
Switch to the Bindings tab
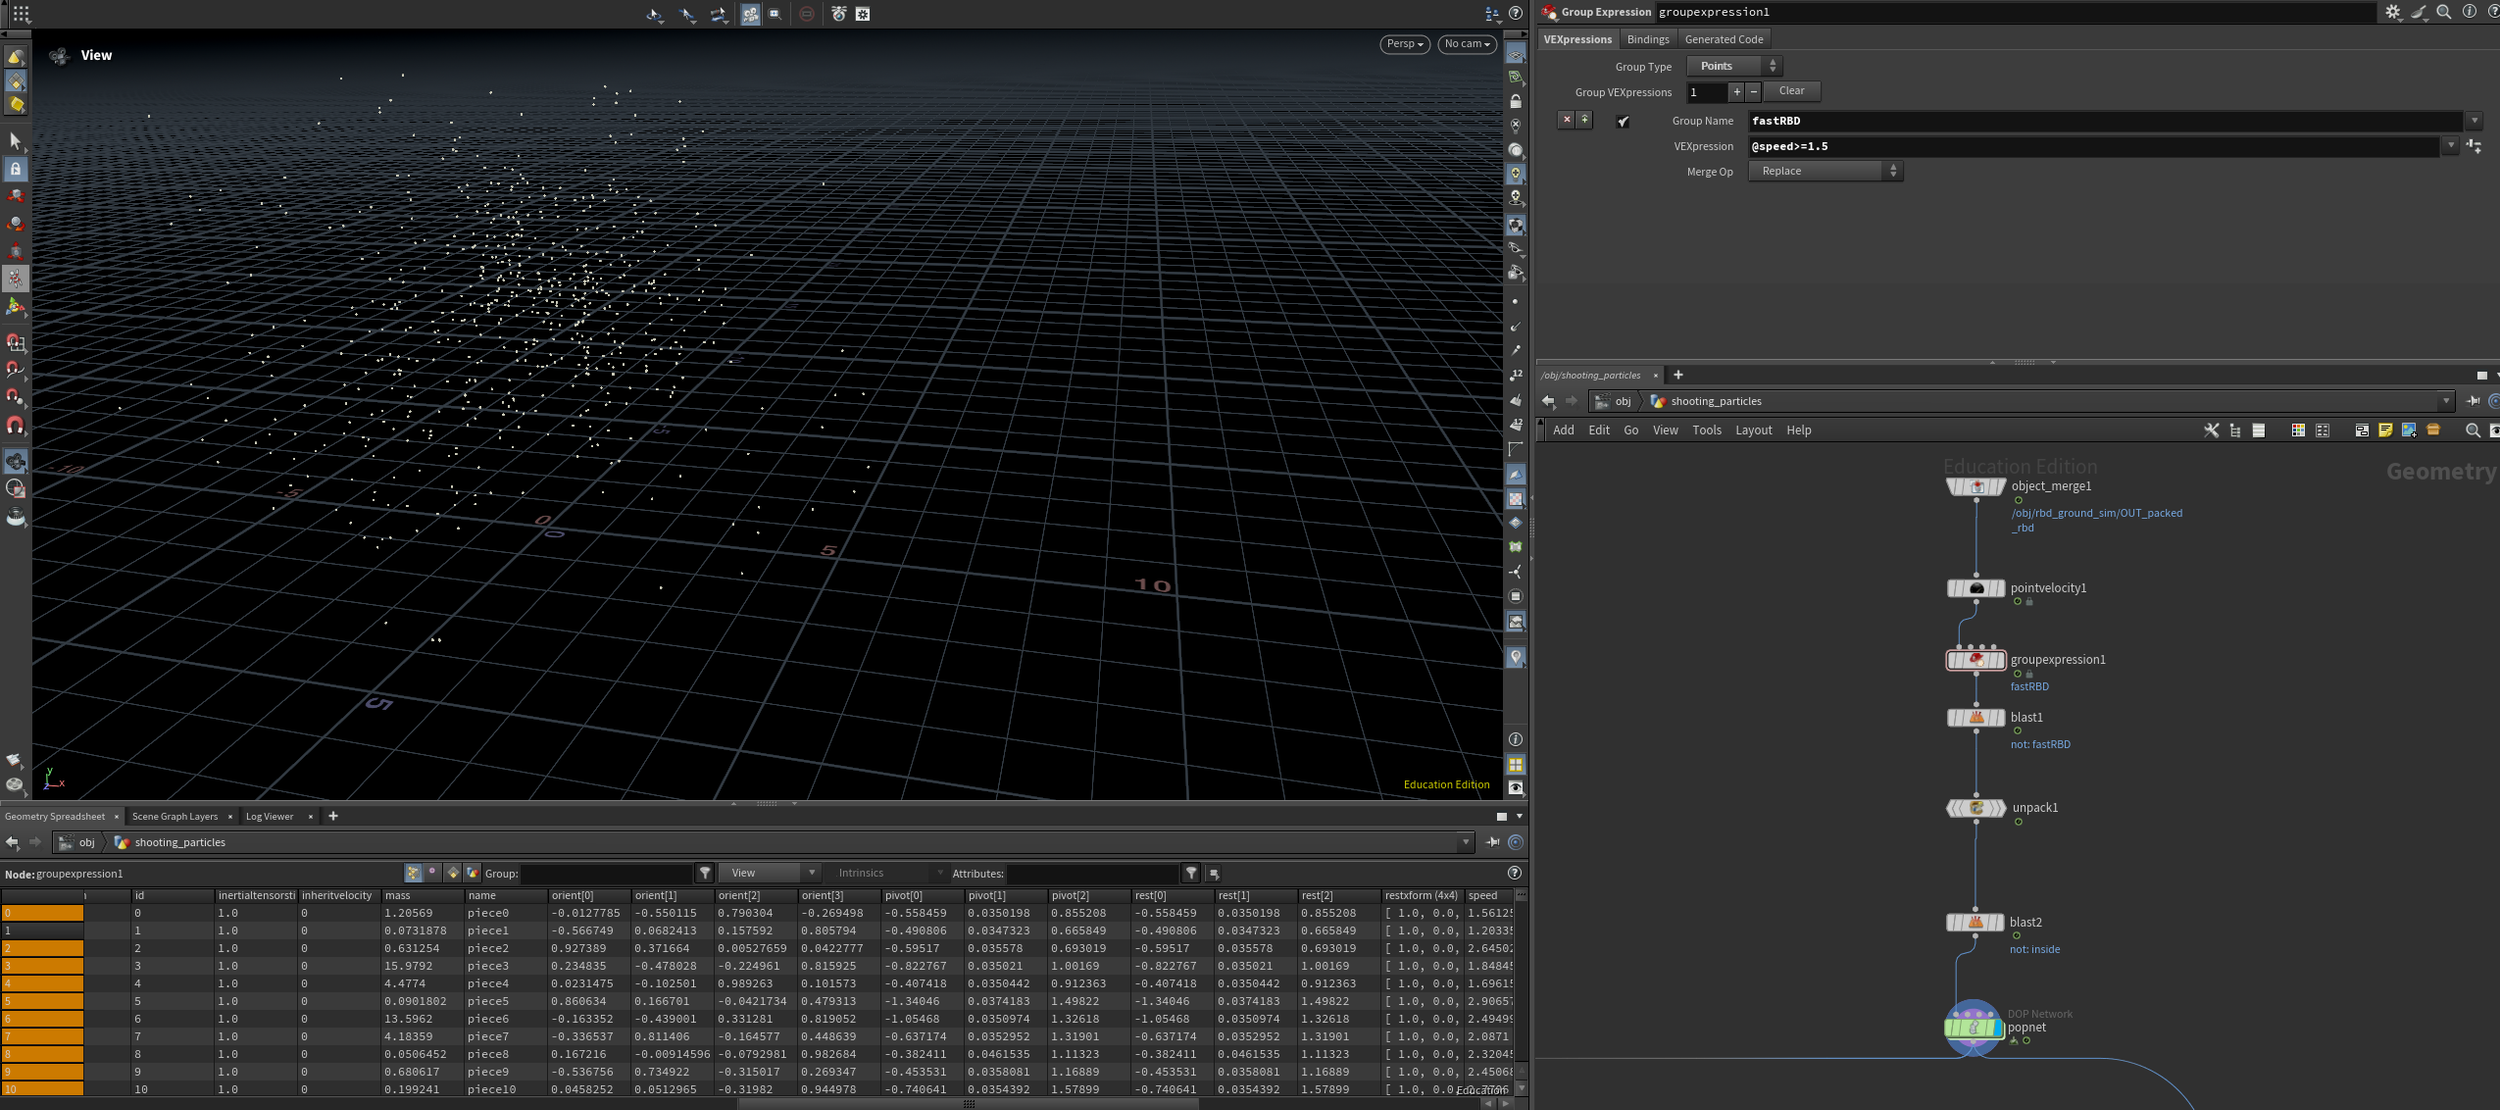coord(1647,39)
